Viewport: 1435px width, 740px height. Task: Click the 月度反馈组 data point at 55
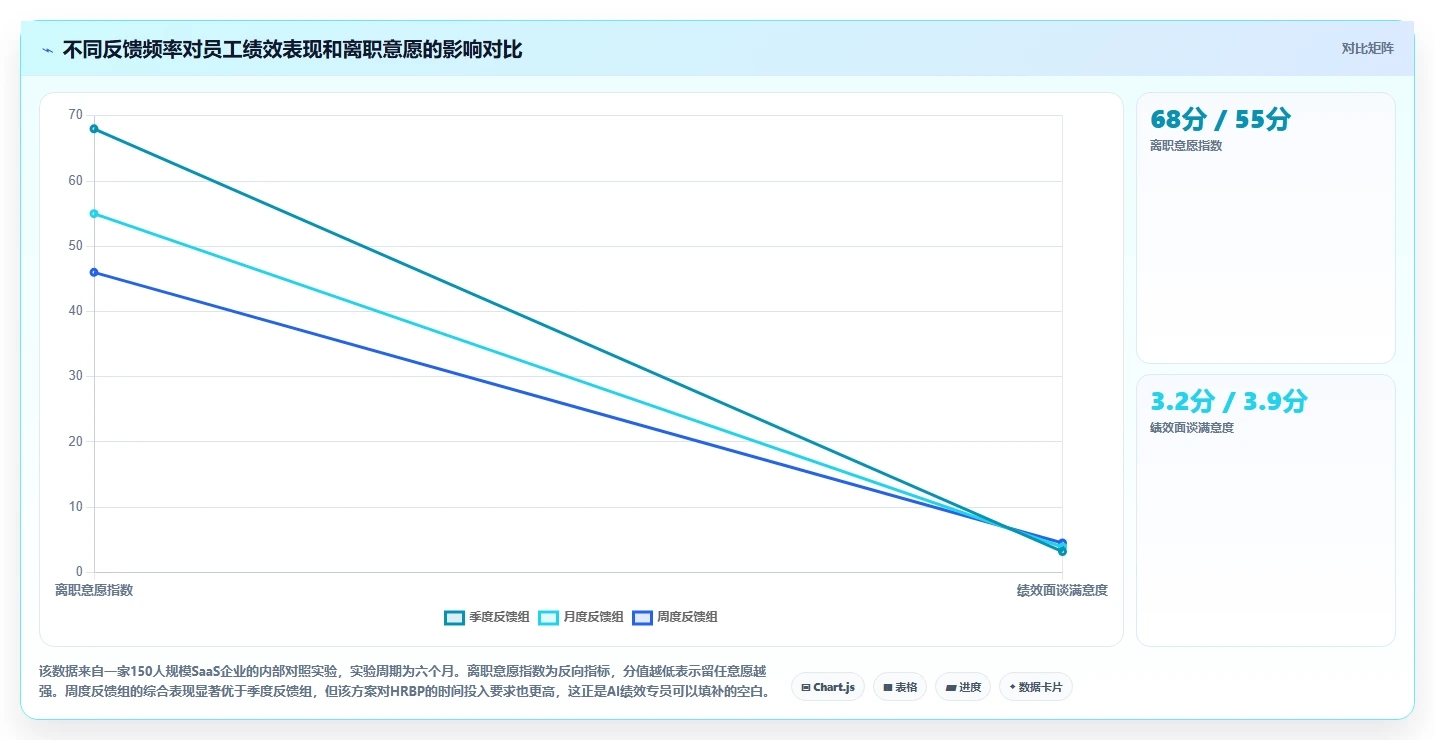(x=94, y=213)
